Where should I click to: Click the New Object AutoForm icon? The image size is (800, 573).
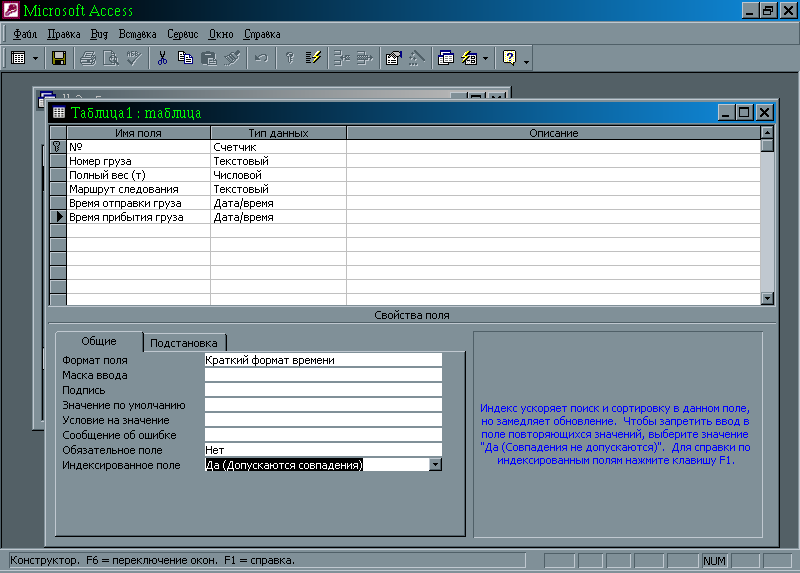pos(469,58)
